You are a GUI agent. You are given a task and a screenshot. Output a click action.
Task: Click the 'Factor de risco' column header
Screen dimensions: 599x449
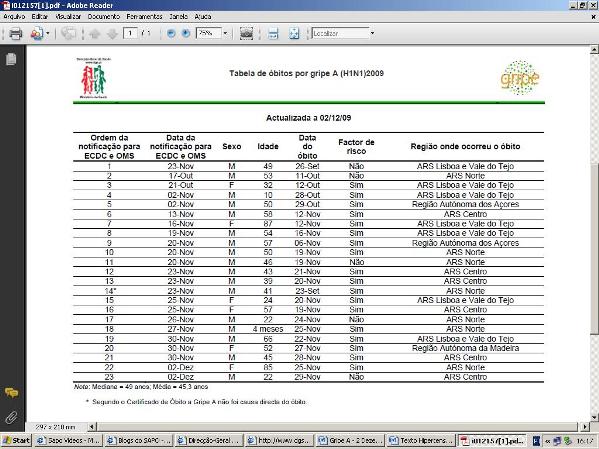tap(356, 147)
